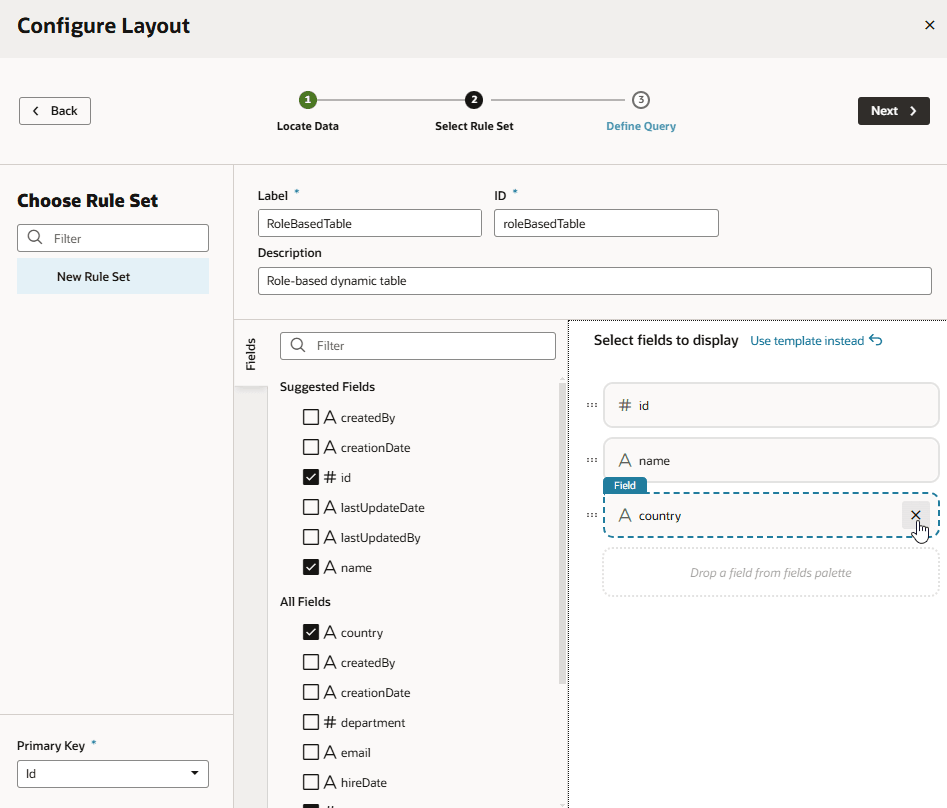This screenshot has height=808, width=947.
Task: Open the vertical Fields tab
Action: coord(251,354)
